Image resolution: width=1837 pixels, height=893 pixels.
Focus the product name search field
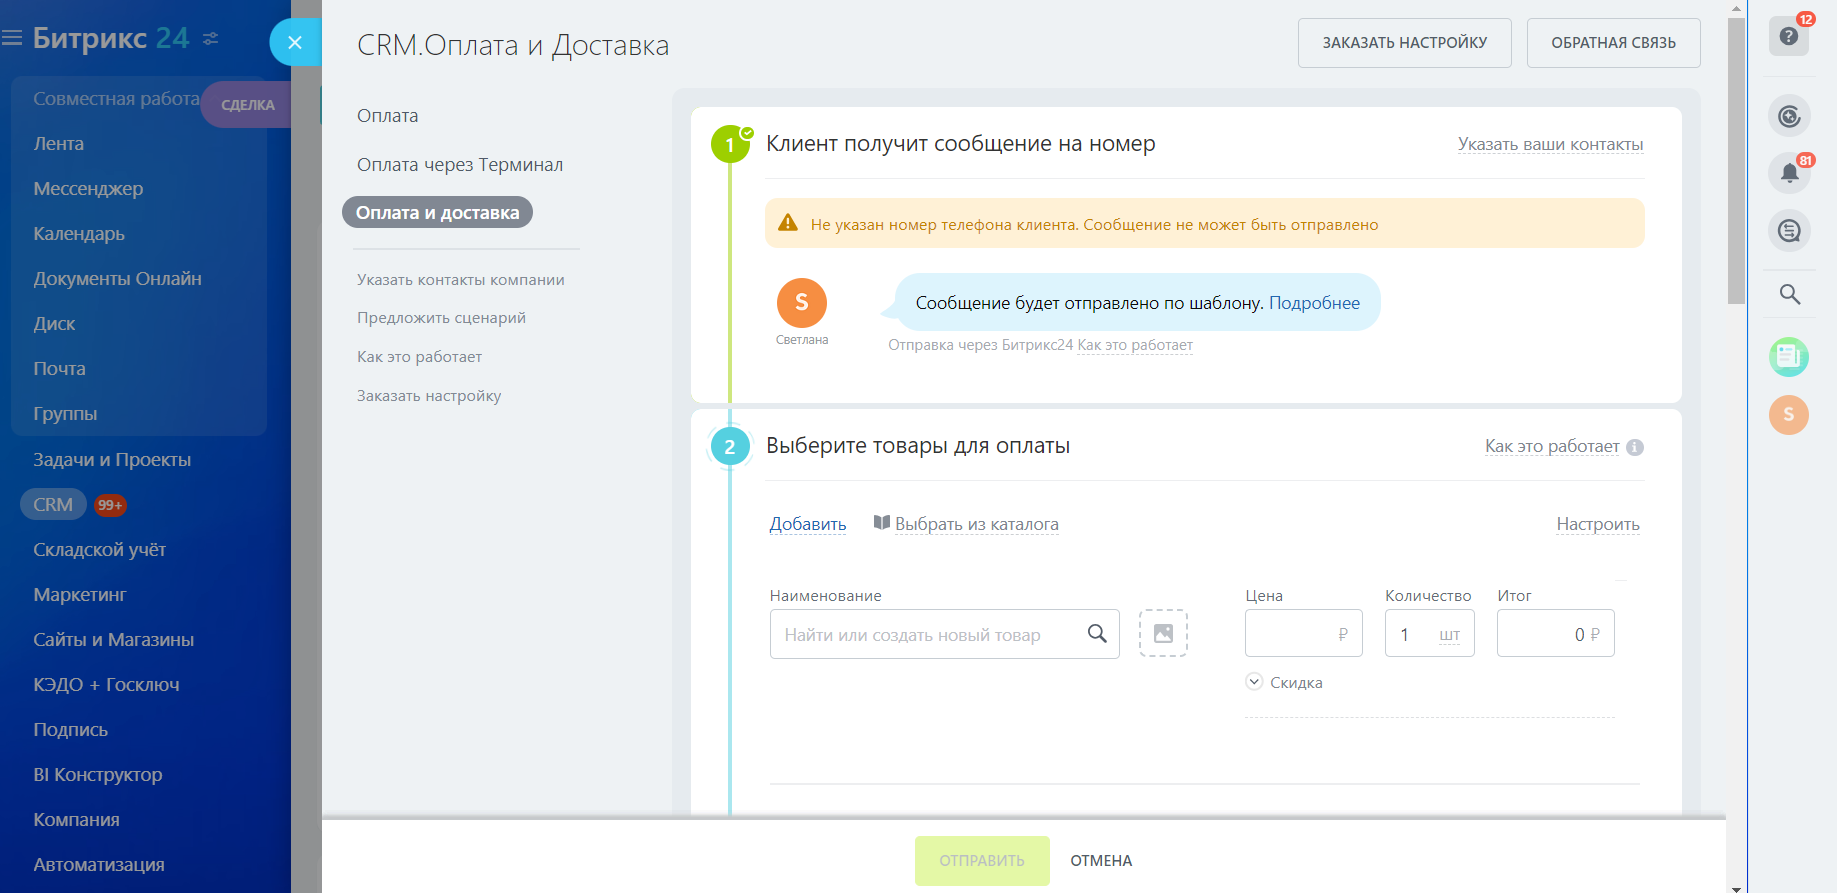(944, 634)
